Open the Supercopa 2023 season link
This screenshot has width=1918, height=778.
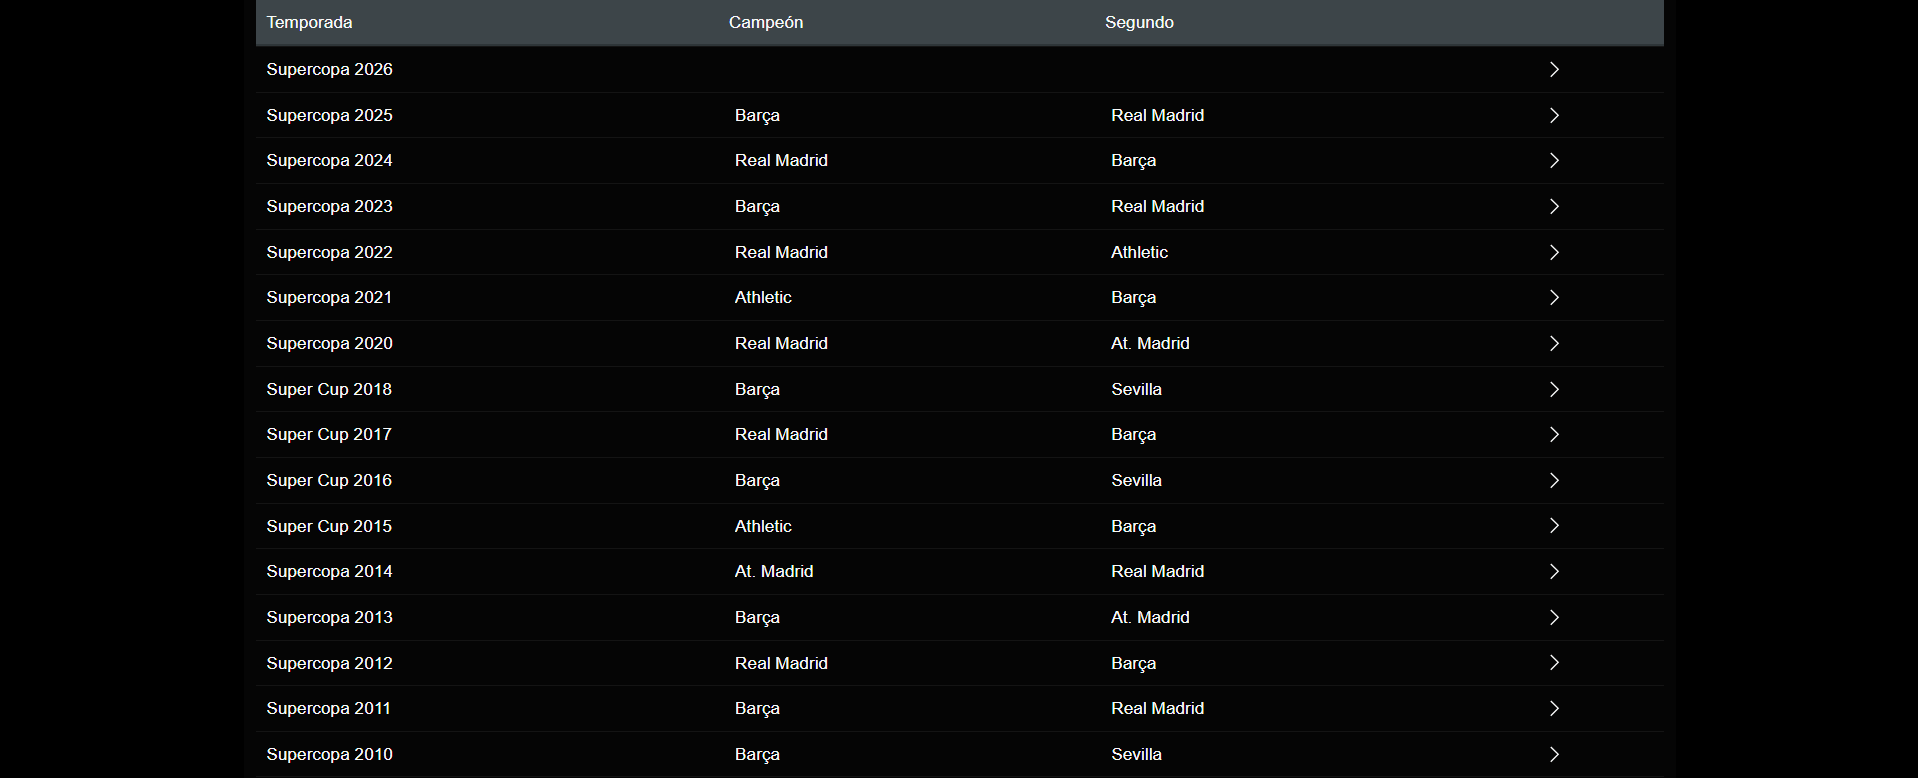(x=329, y=206)
